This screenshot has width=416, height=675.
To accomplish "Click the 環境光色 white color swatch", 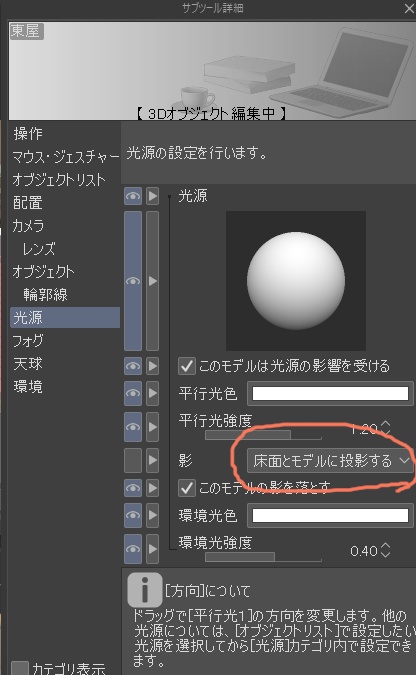I will click(x=330, y=515).
